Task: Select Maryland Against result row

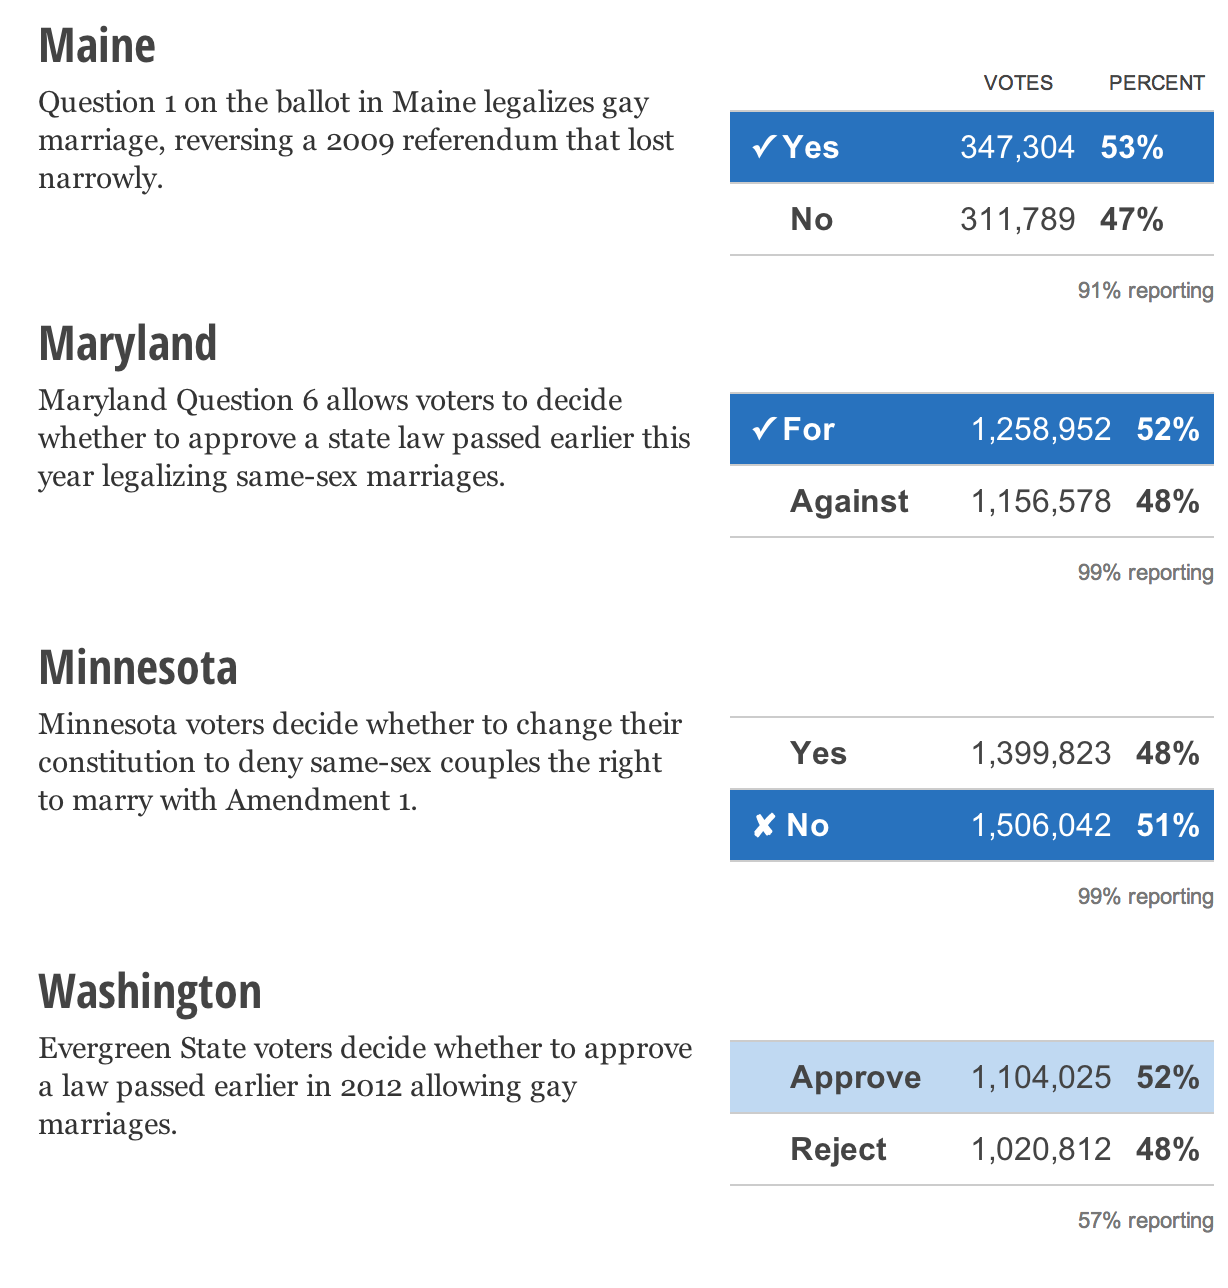Action: (971, 501)
